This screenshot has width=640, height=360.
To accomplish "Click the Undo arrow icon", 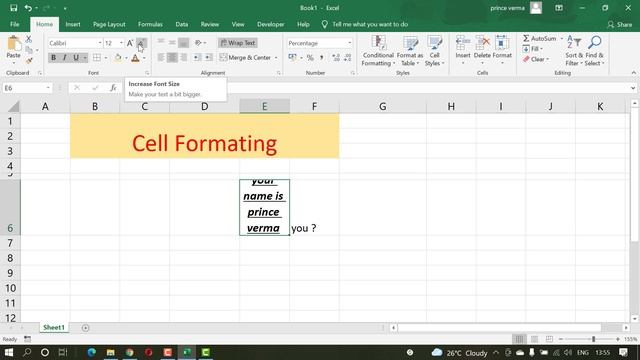I will [28, 8].
